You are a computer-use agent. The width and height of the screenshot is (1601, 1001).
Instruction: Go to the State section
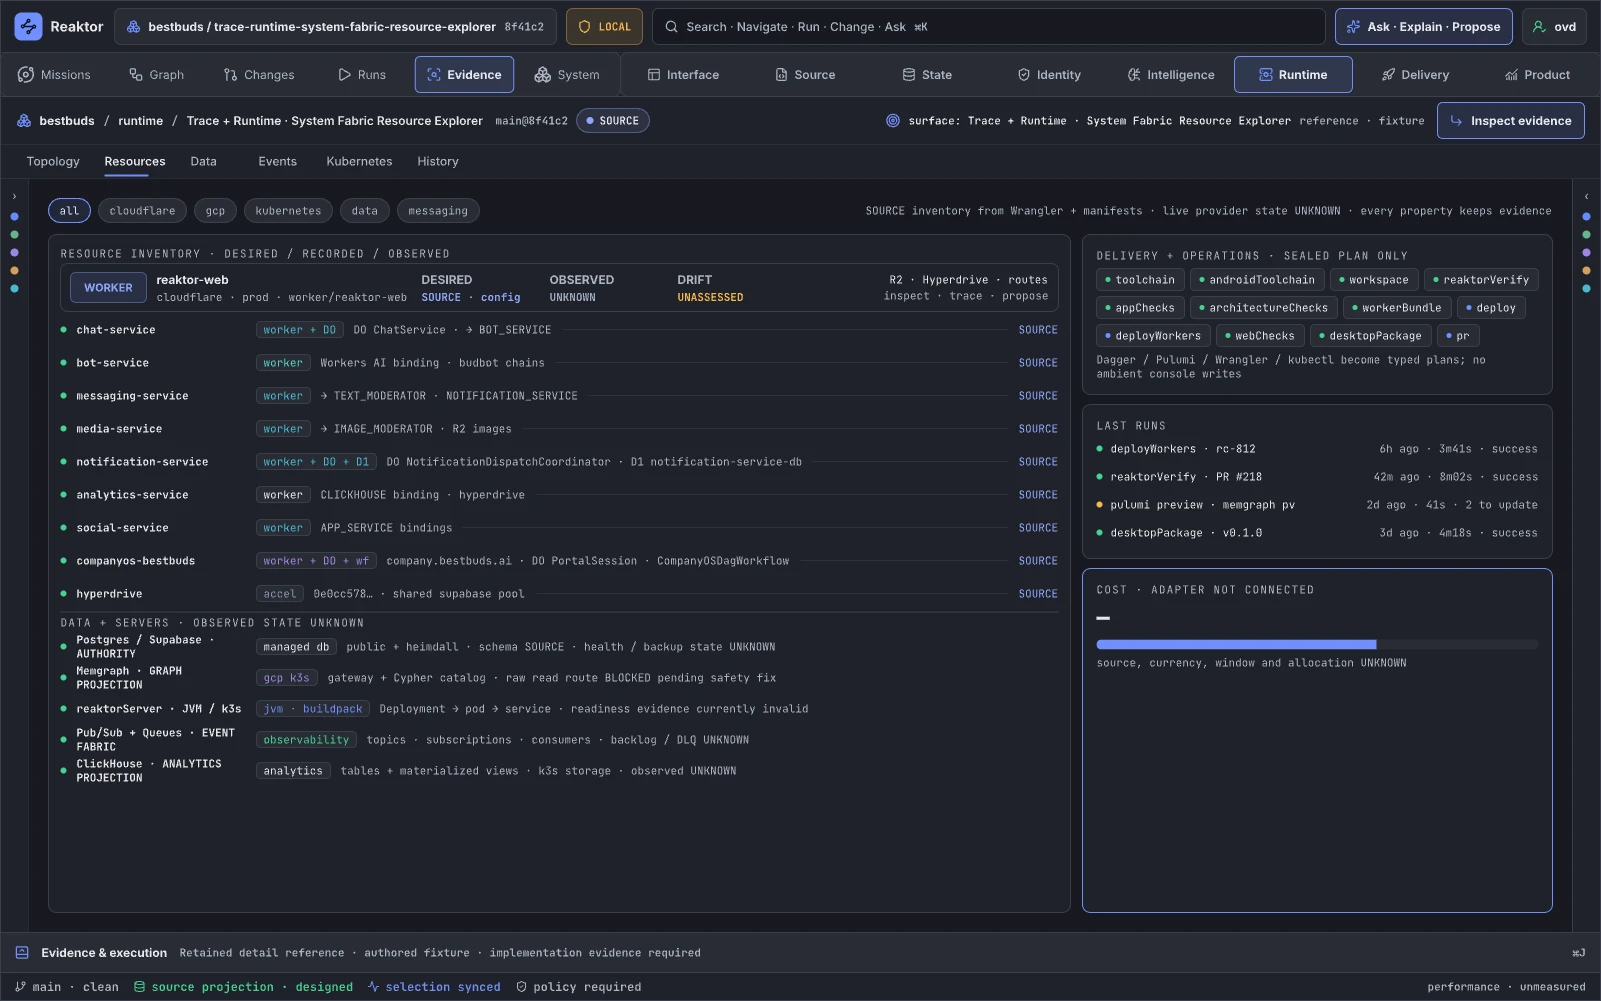point(927,75)
